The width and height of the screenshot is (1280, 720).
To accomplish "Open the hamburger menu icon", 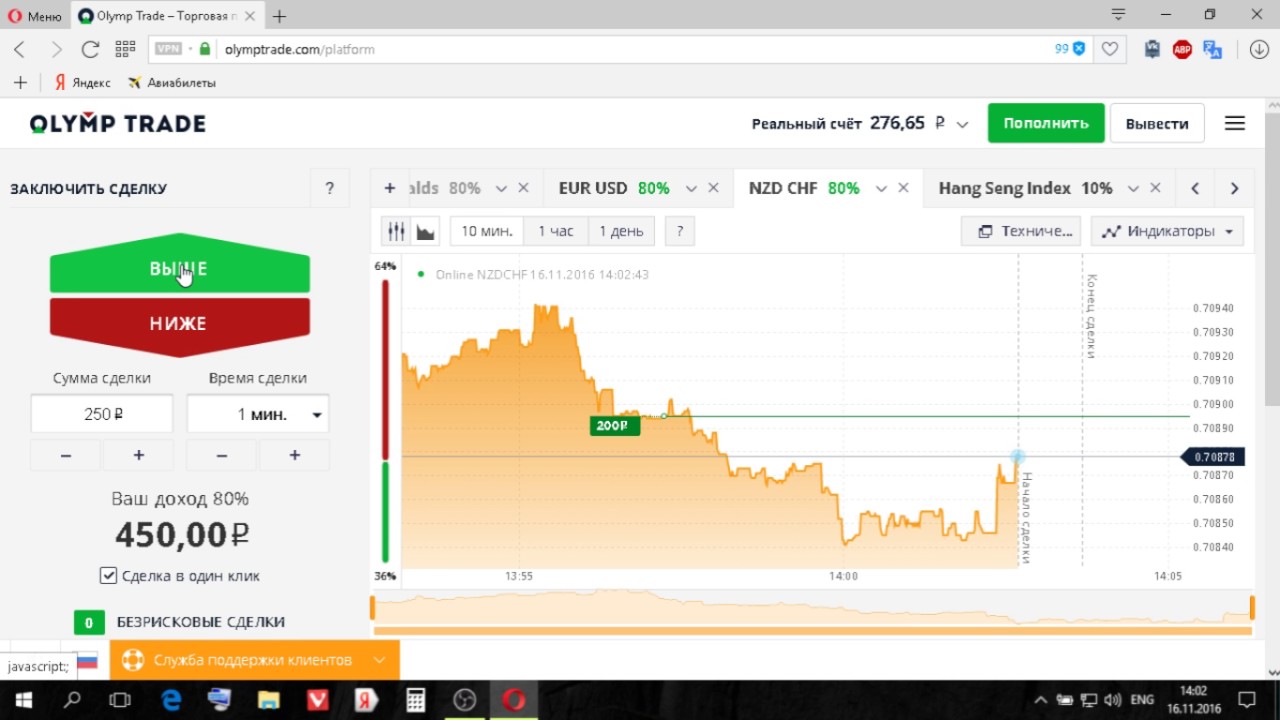I will (x=1235, y=123).
